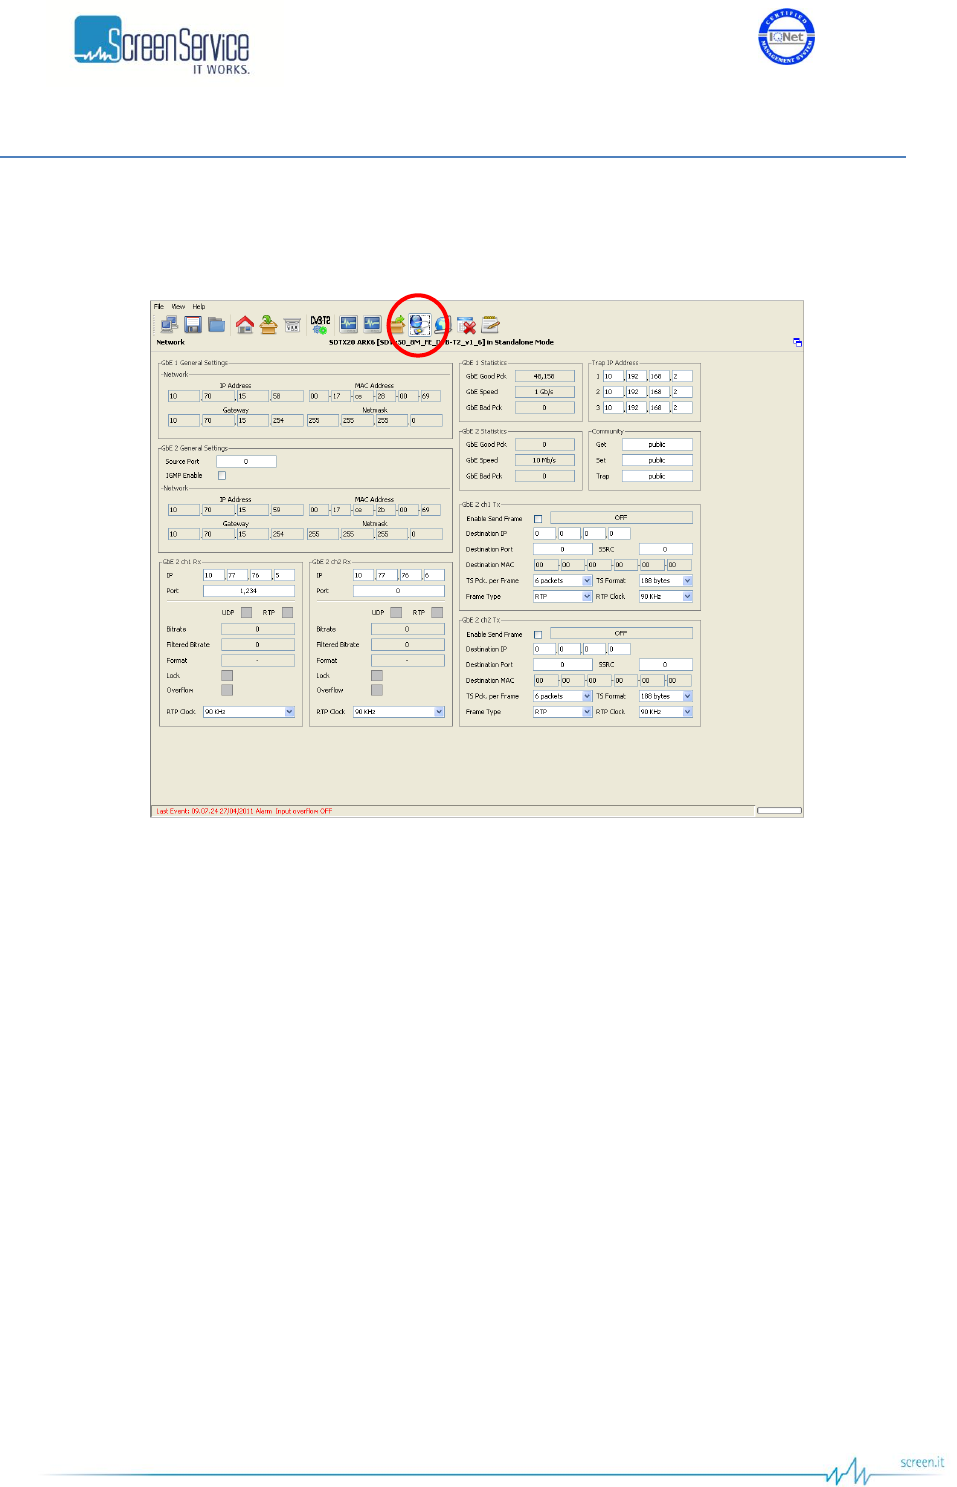
Task: Go to the Home page icon
Action: tap(245, 324)
